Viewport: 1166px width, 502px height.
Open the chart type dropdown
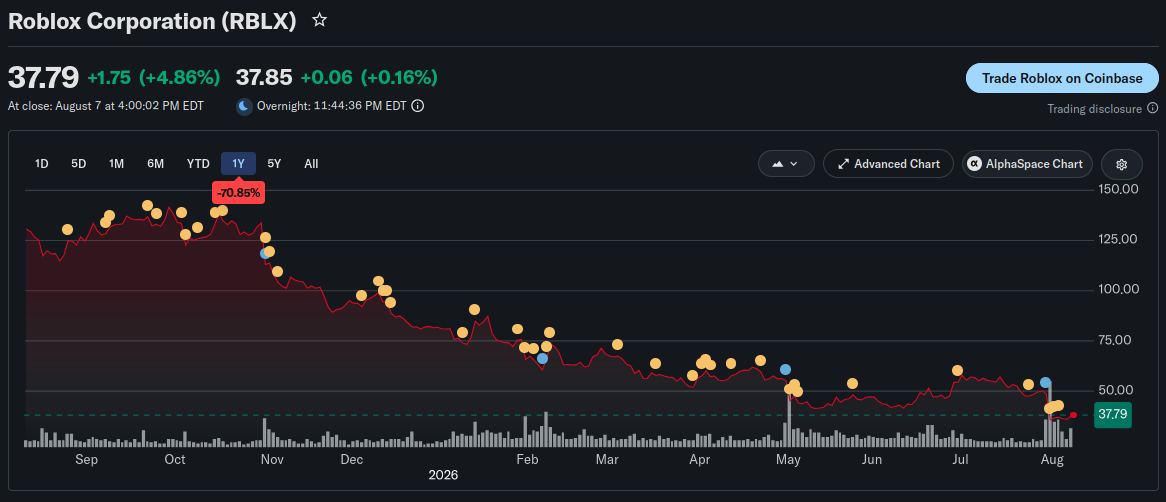[786, 164]
